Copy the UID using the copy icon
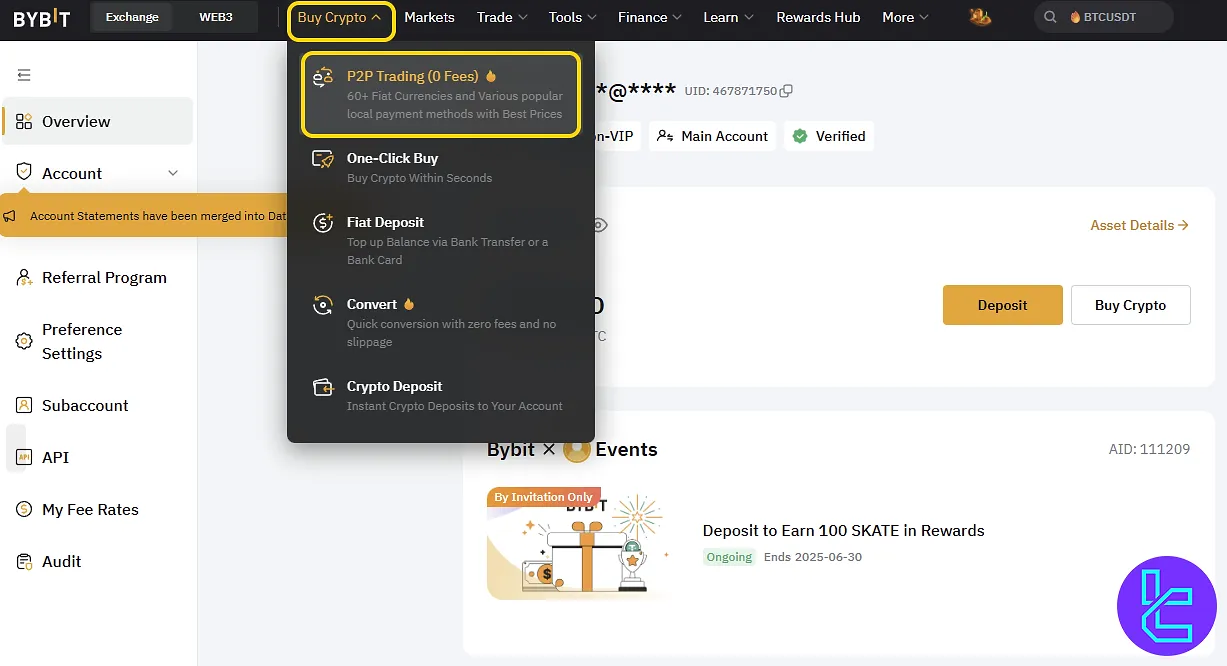This screenshot has width=1227, height=666. coord(786,91)
